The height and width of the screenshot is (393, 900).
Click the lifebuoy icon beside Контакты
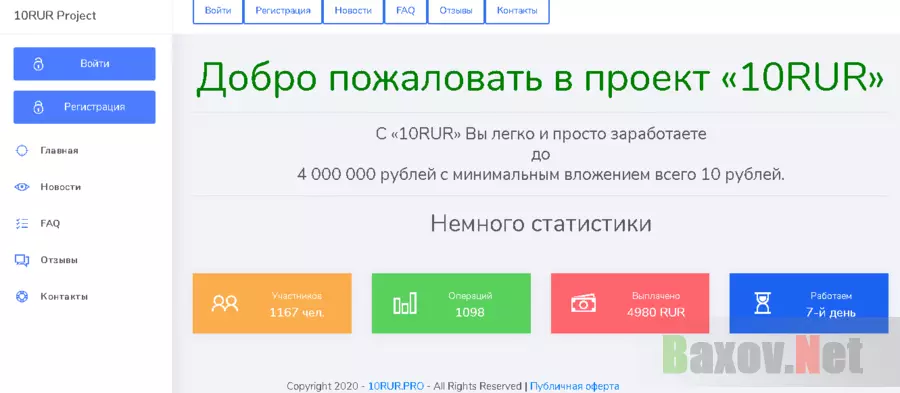click(x=22, y=297)
